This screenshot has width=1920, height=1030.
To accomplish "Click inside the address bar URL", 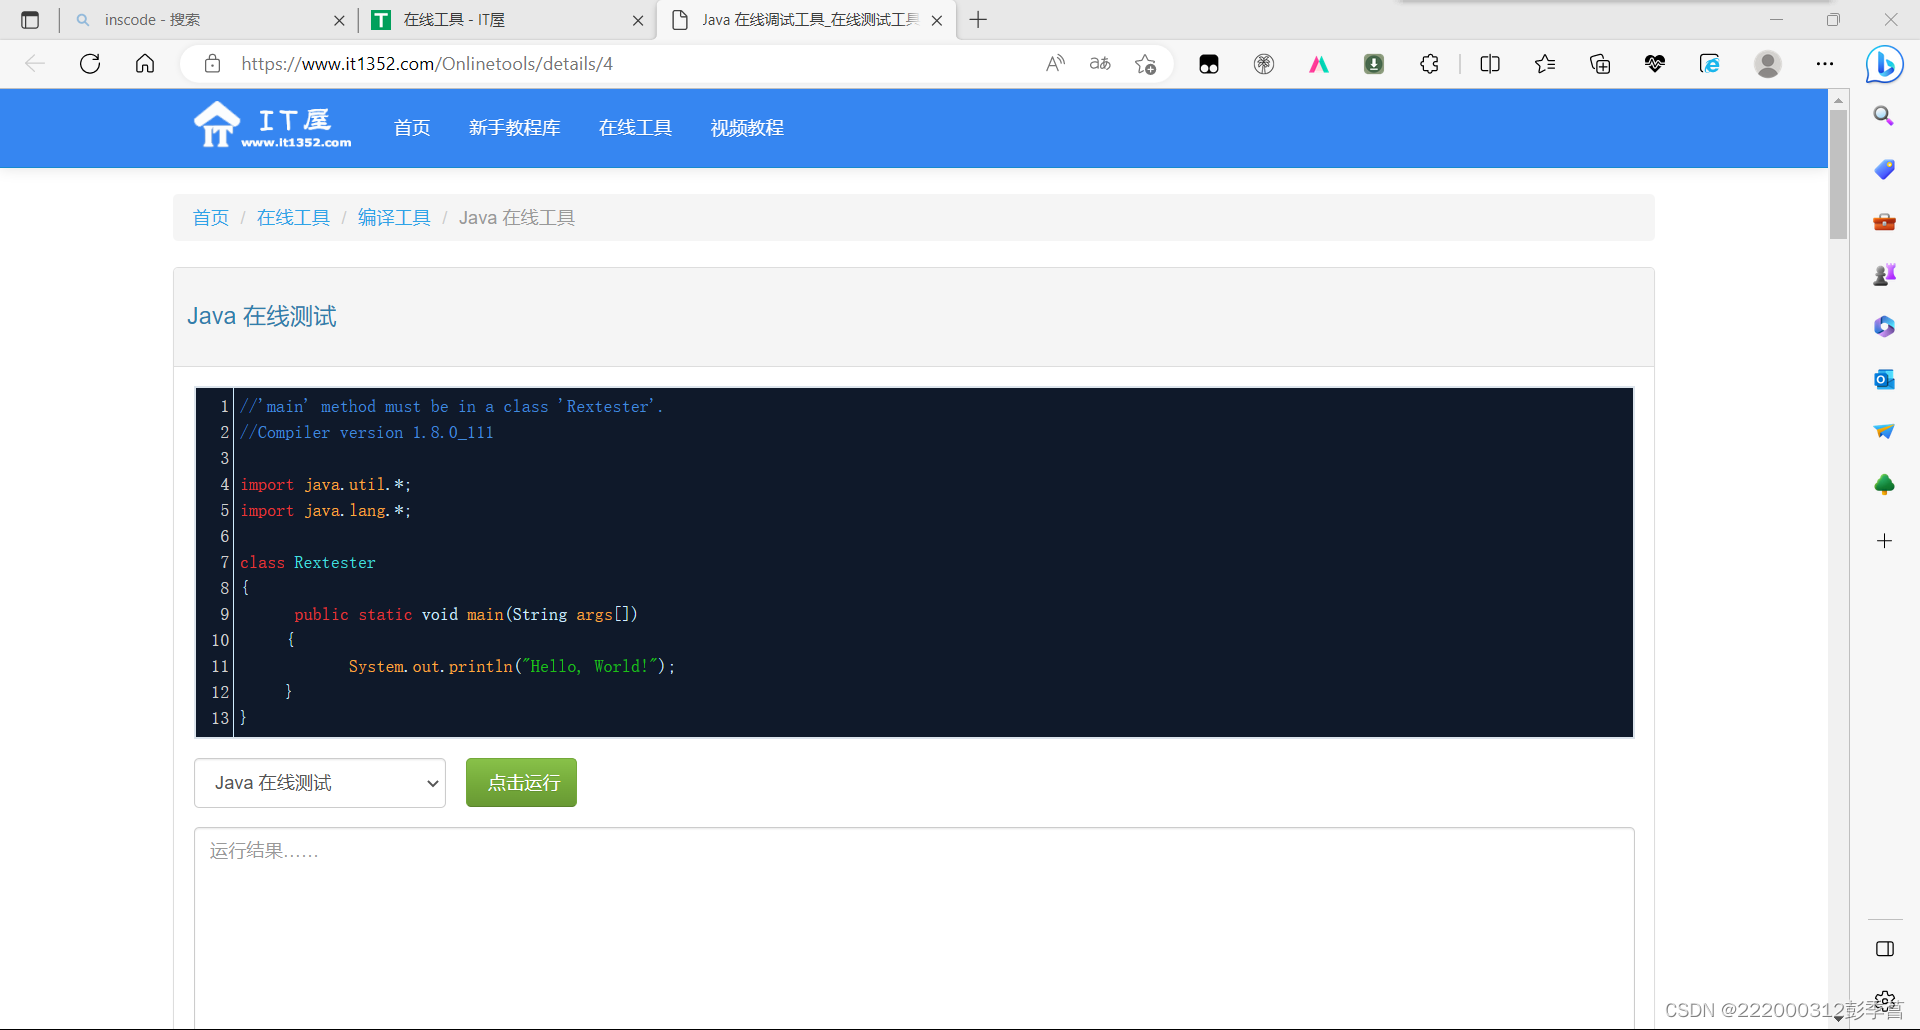I will (x=427, y=64).
